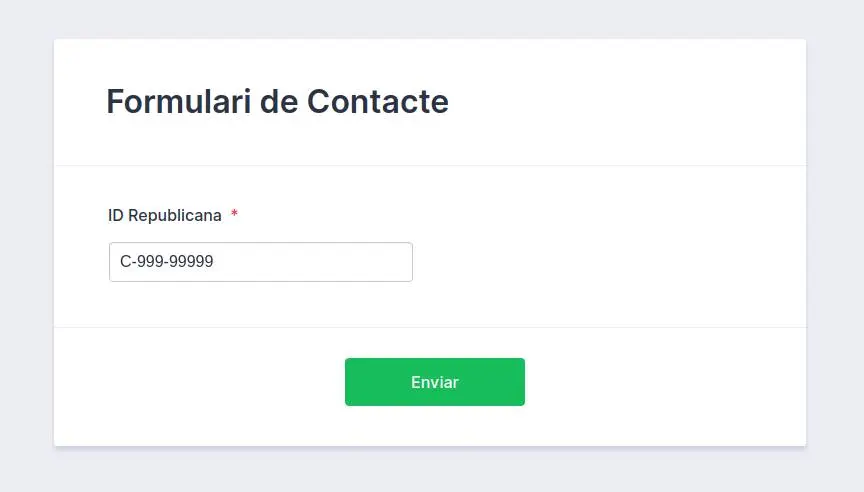Click the Formulari de Contacte heading
Image resolution: width=864 pixels, height=492 pixels.
point(278,101)
